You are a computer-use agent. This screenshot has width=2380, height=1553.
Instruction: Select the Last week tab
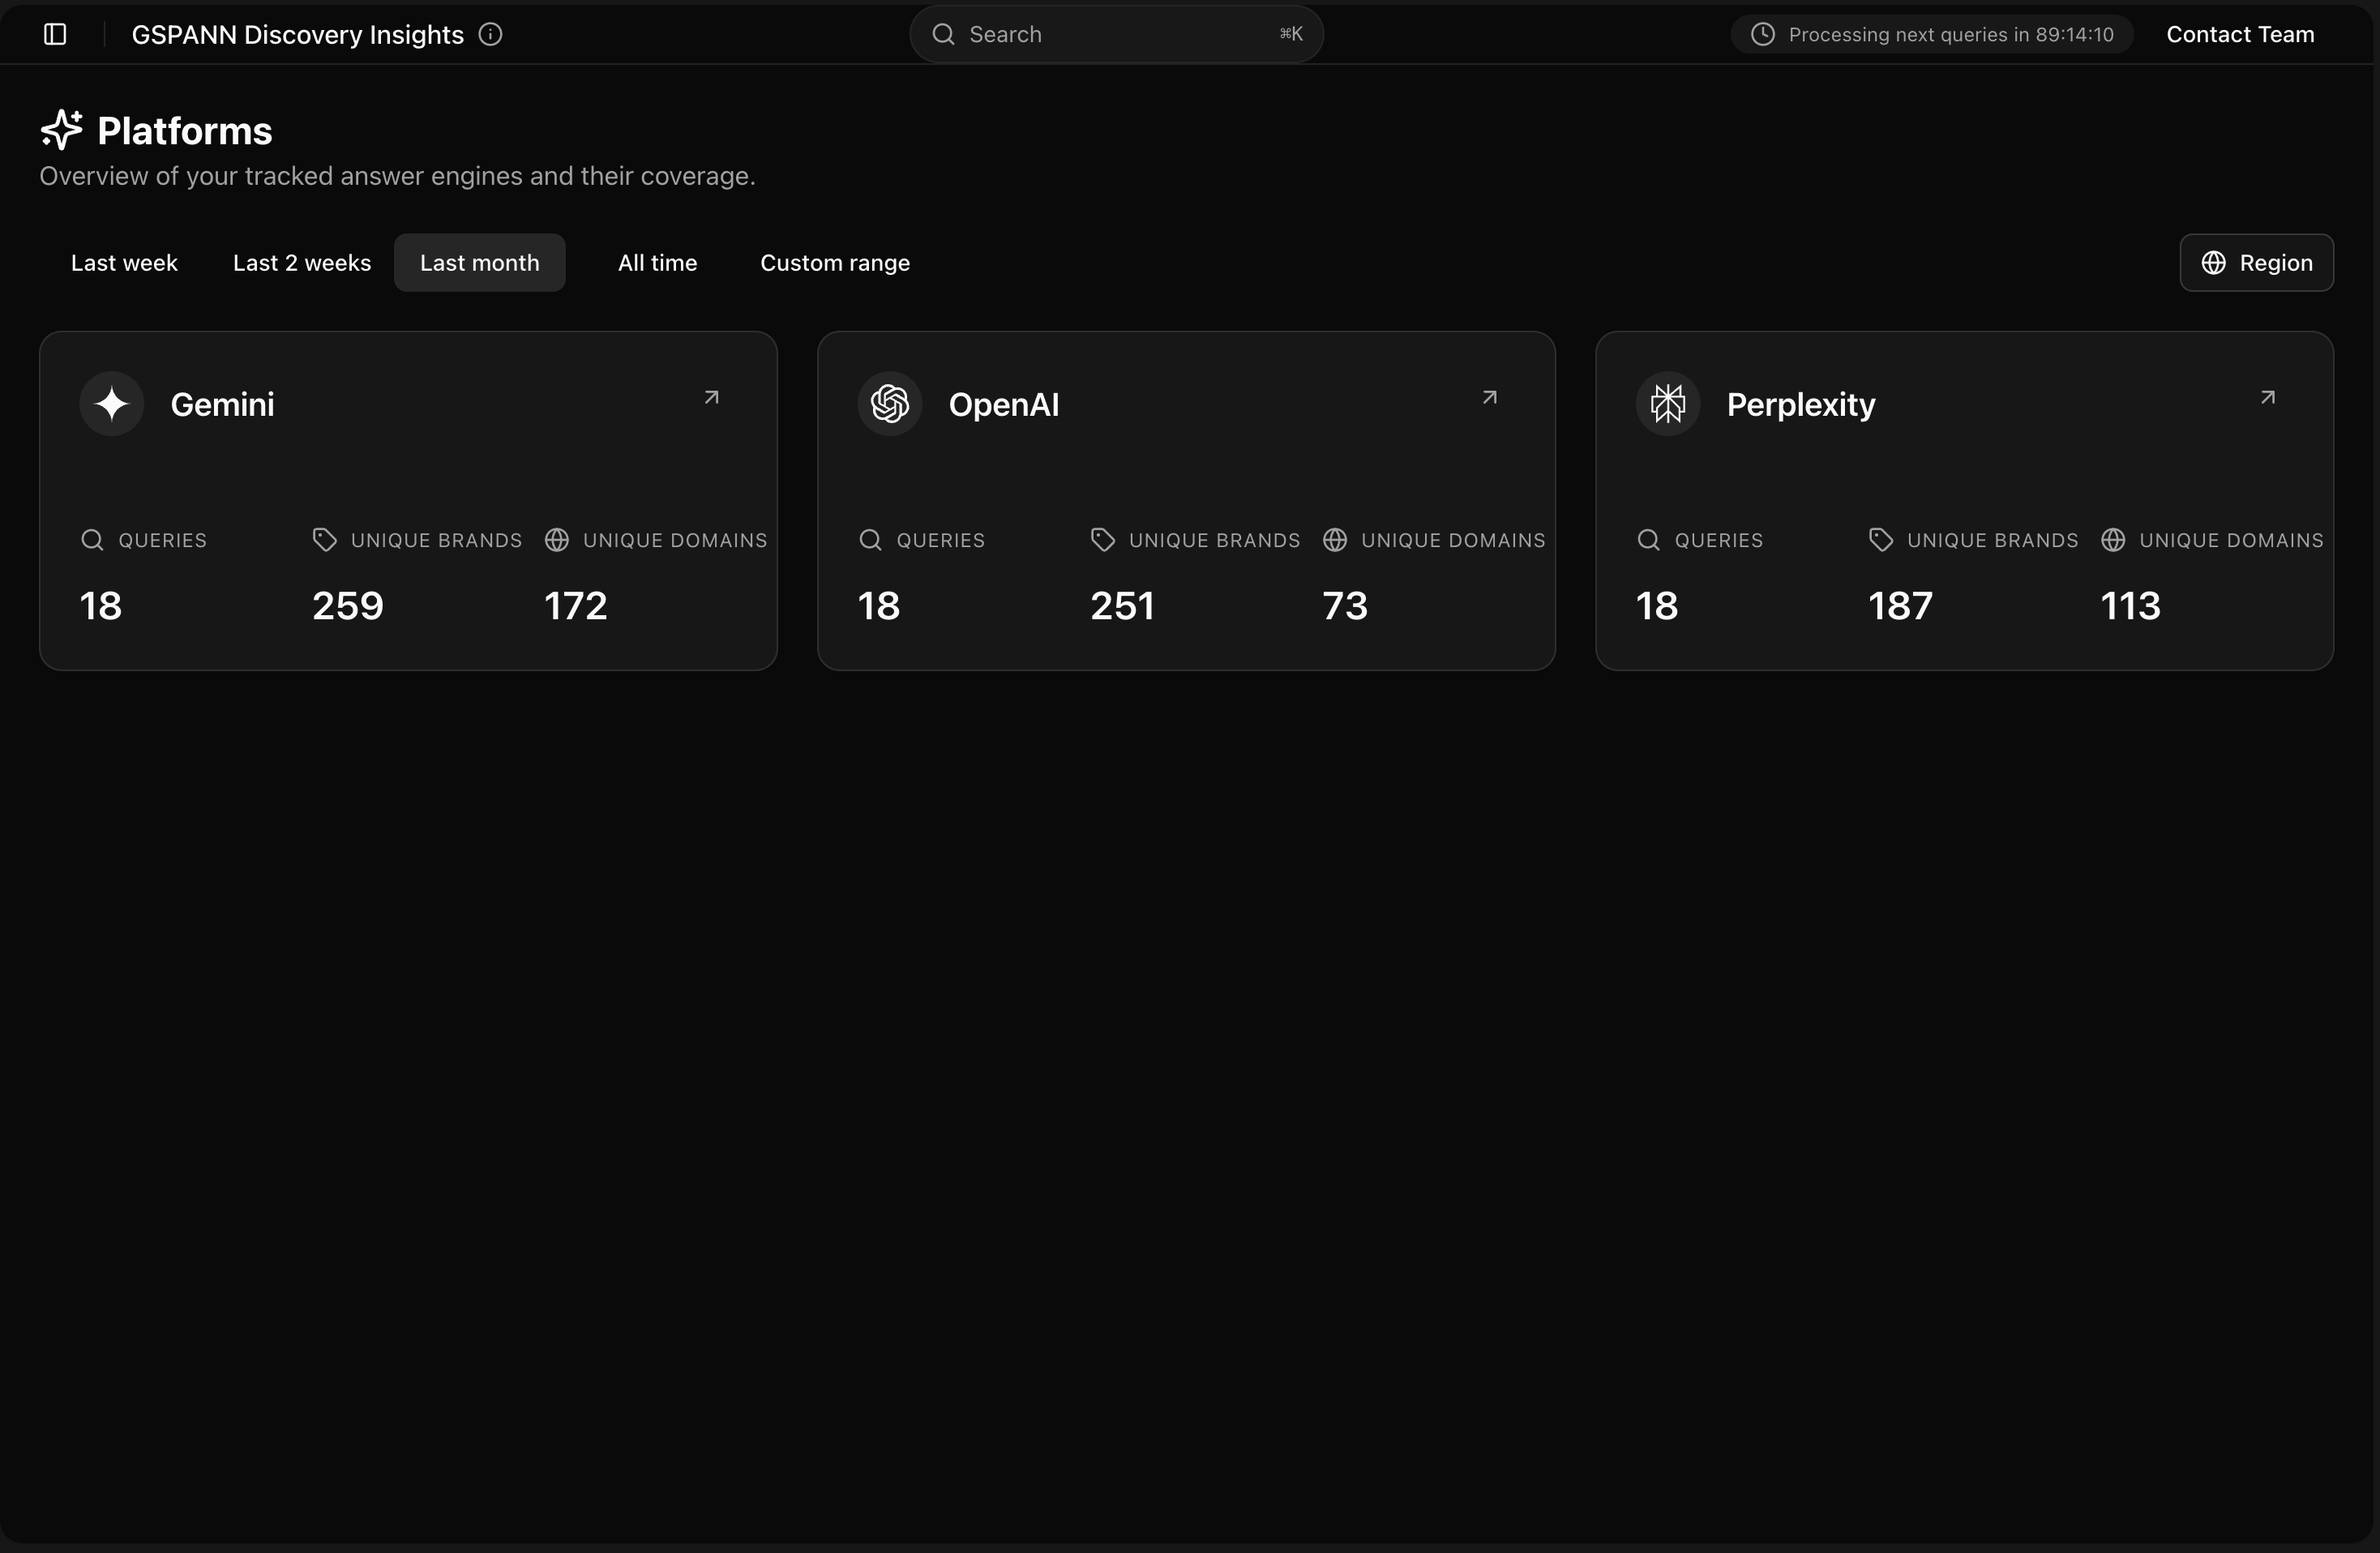point(124,263)
